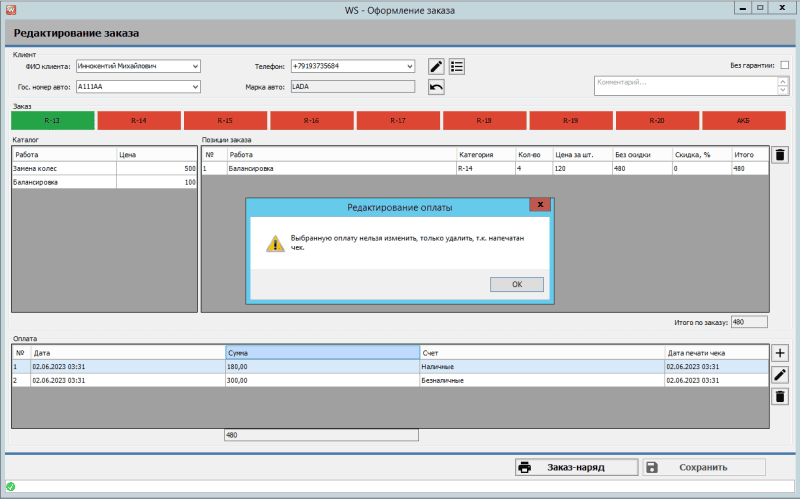Switch to the АКБ category tab
This screenshot has height=499, width=800.
pos(743,120)
